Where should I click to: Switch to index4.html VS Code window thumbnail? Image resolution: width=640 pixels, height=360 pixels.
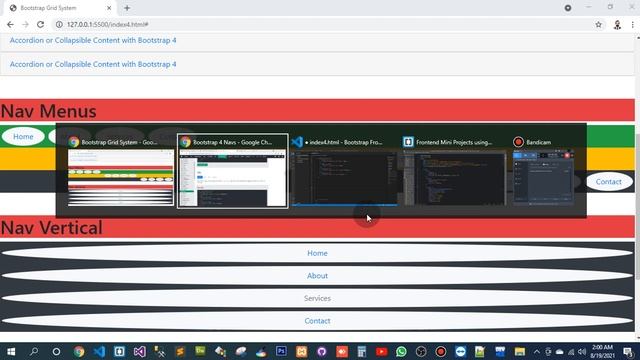point(344,171)
